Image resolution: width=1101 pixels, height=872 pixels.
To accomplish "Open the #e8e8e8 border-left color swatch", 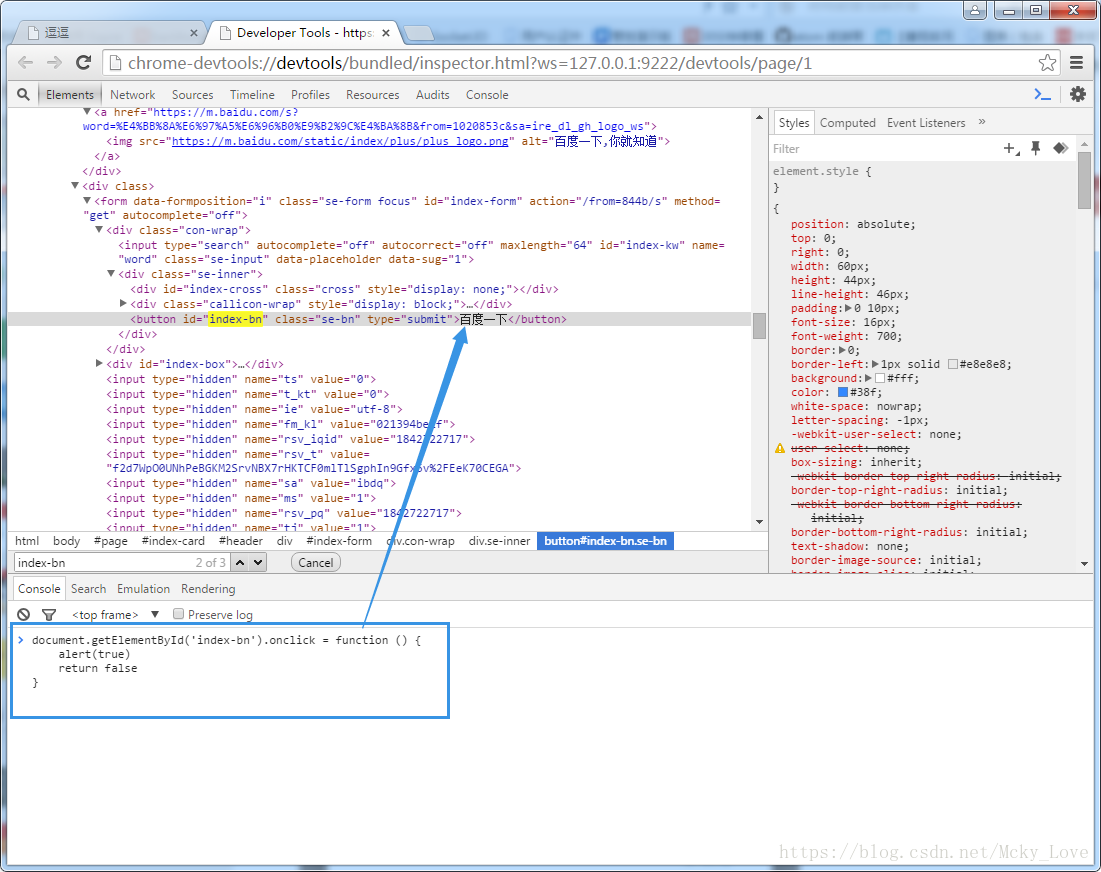I will [953, 364].
